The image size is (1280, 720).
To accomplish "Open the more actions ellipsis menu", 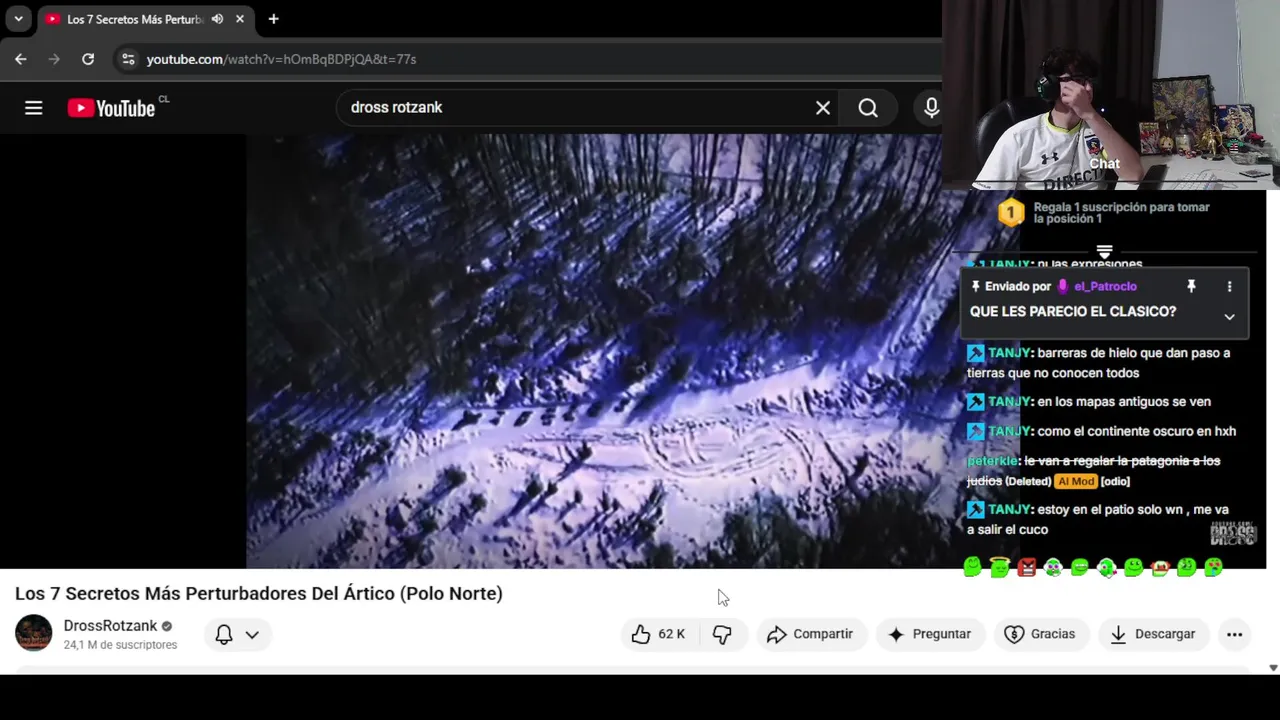I will 1234,634.
